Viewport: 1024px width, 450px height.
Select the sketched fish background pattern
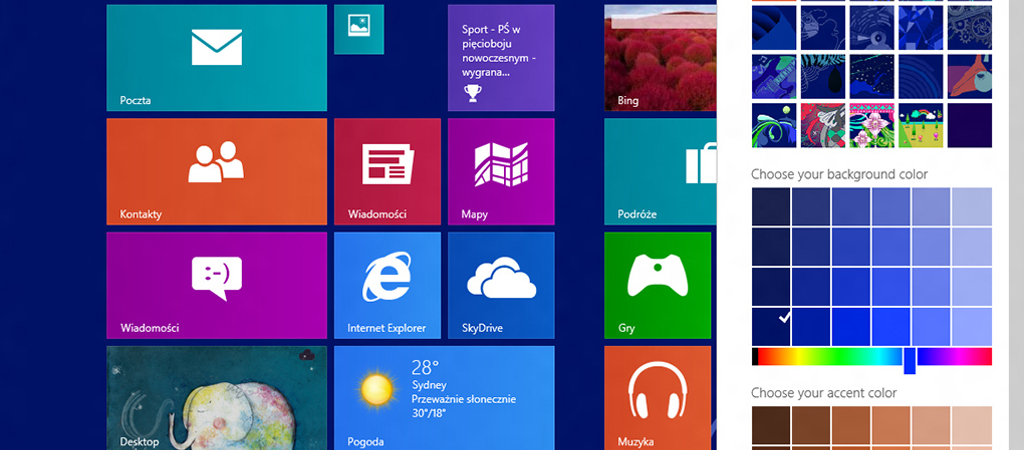(823, 27)
